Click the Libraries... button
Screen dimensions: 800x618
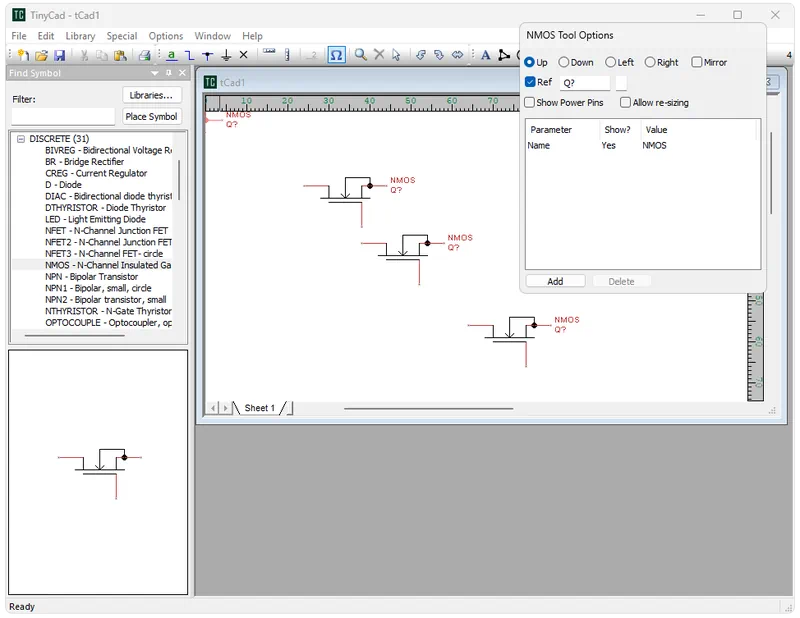click(x=152, y=95)
